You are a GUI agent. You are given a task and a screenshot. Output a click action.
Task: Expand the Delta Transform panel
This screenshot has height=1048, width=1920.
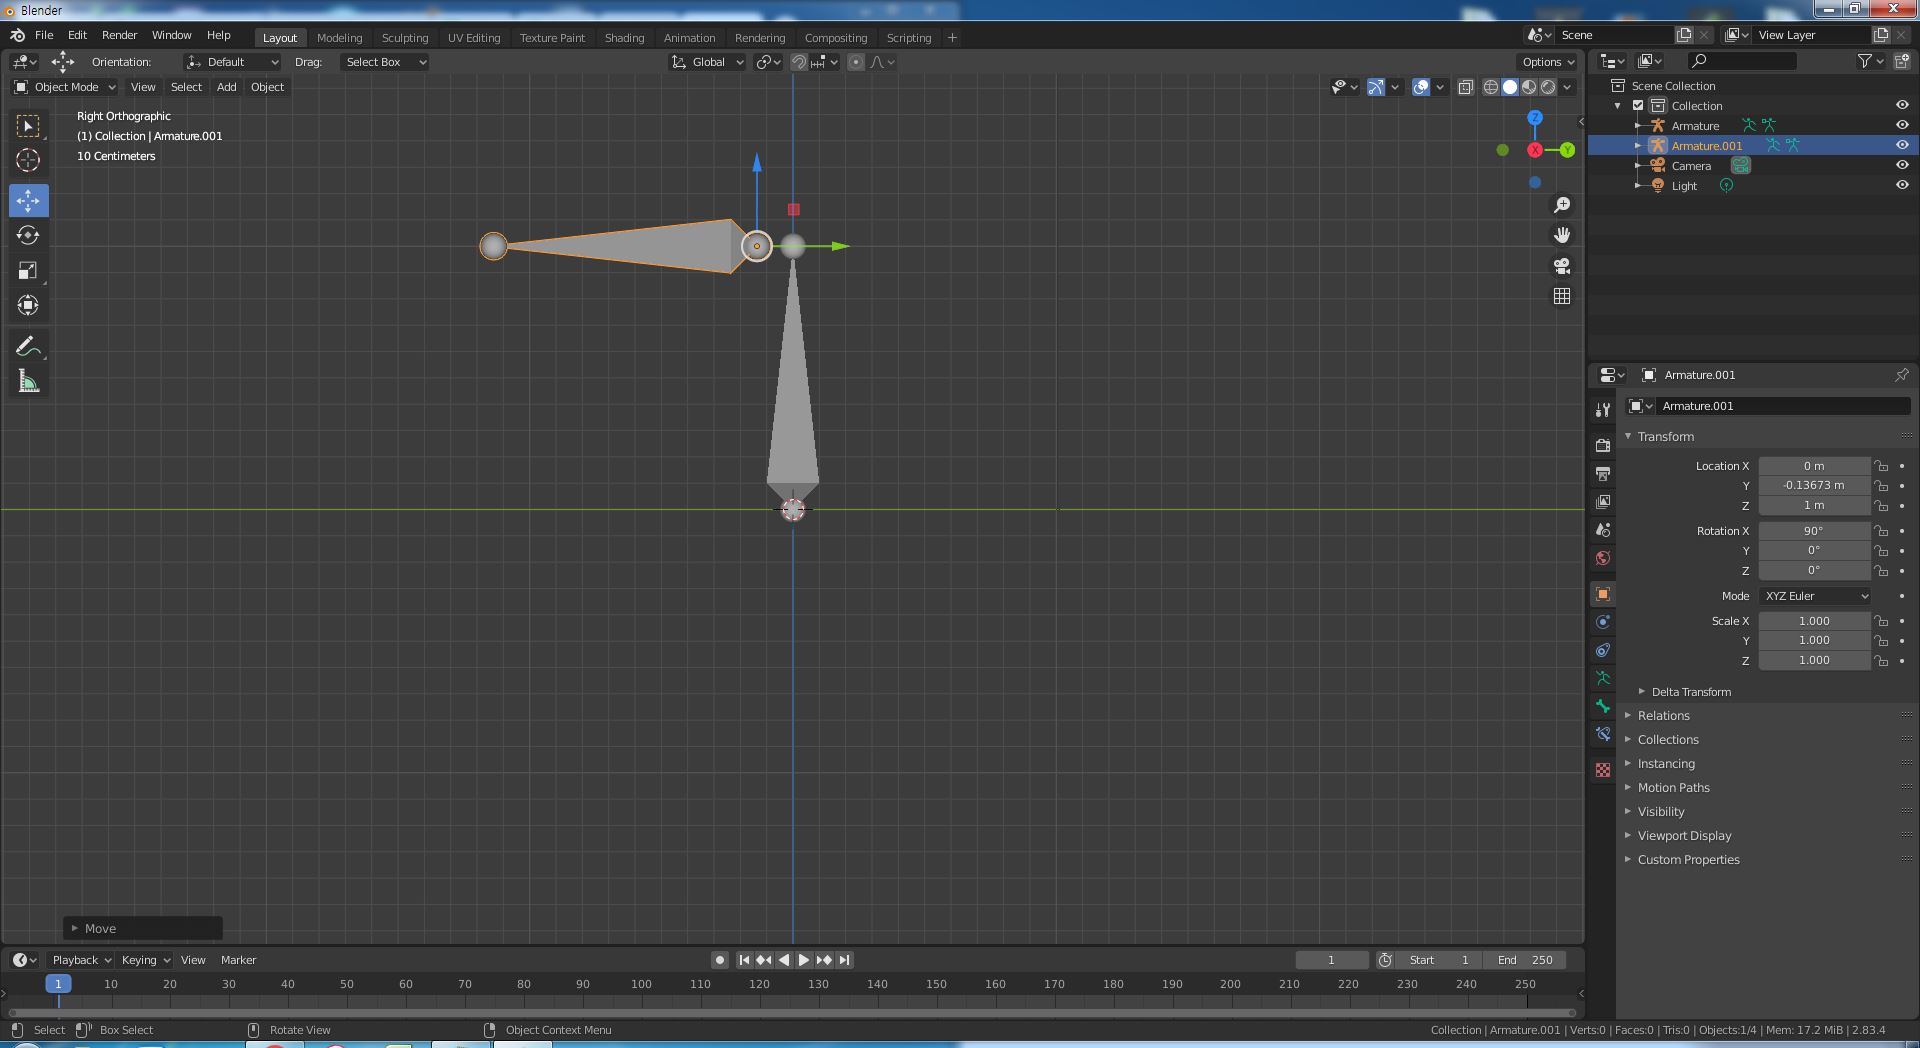pos(1691,692)
